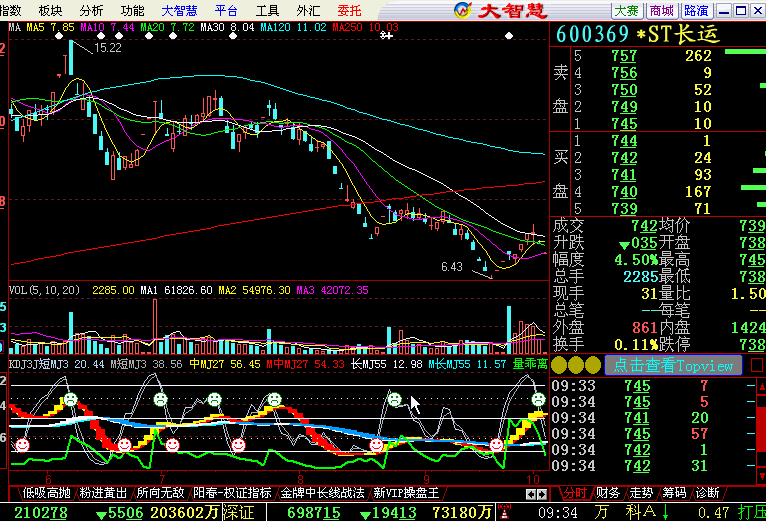Image resolution: width=766 pixels, height=522 pixels.
Task: Select the 所向无敌 indicator tab
Action: click(160, 493)
